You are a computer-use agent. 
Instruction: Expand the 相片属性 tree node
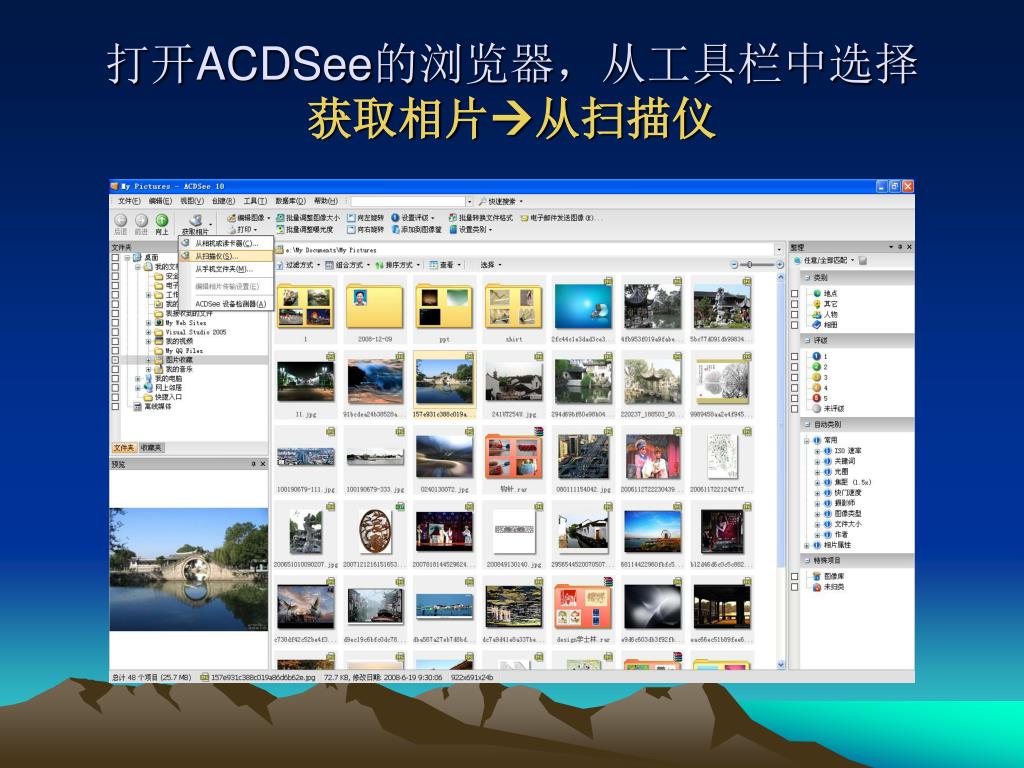pyautogui.click(x=807, y=545)
